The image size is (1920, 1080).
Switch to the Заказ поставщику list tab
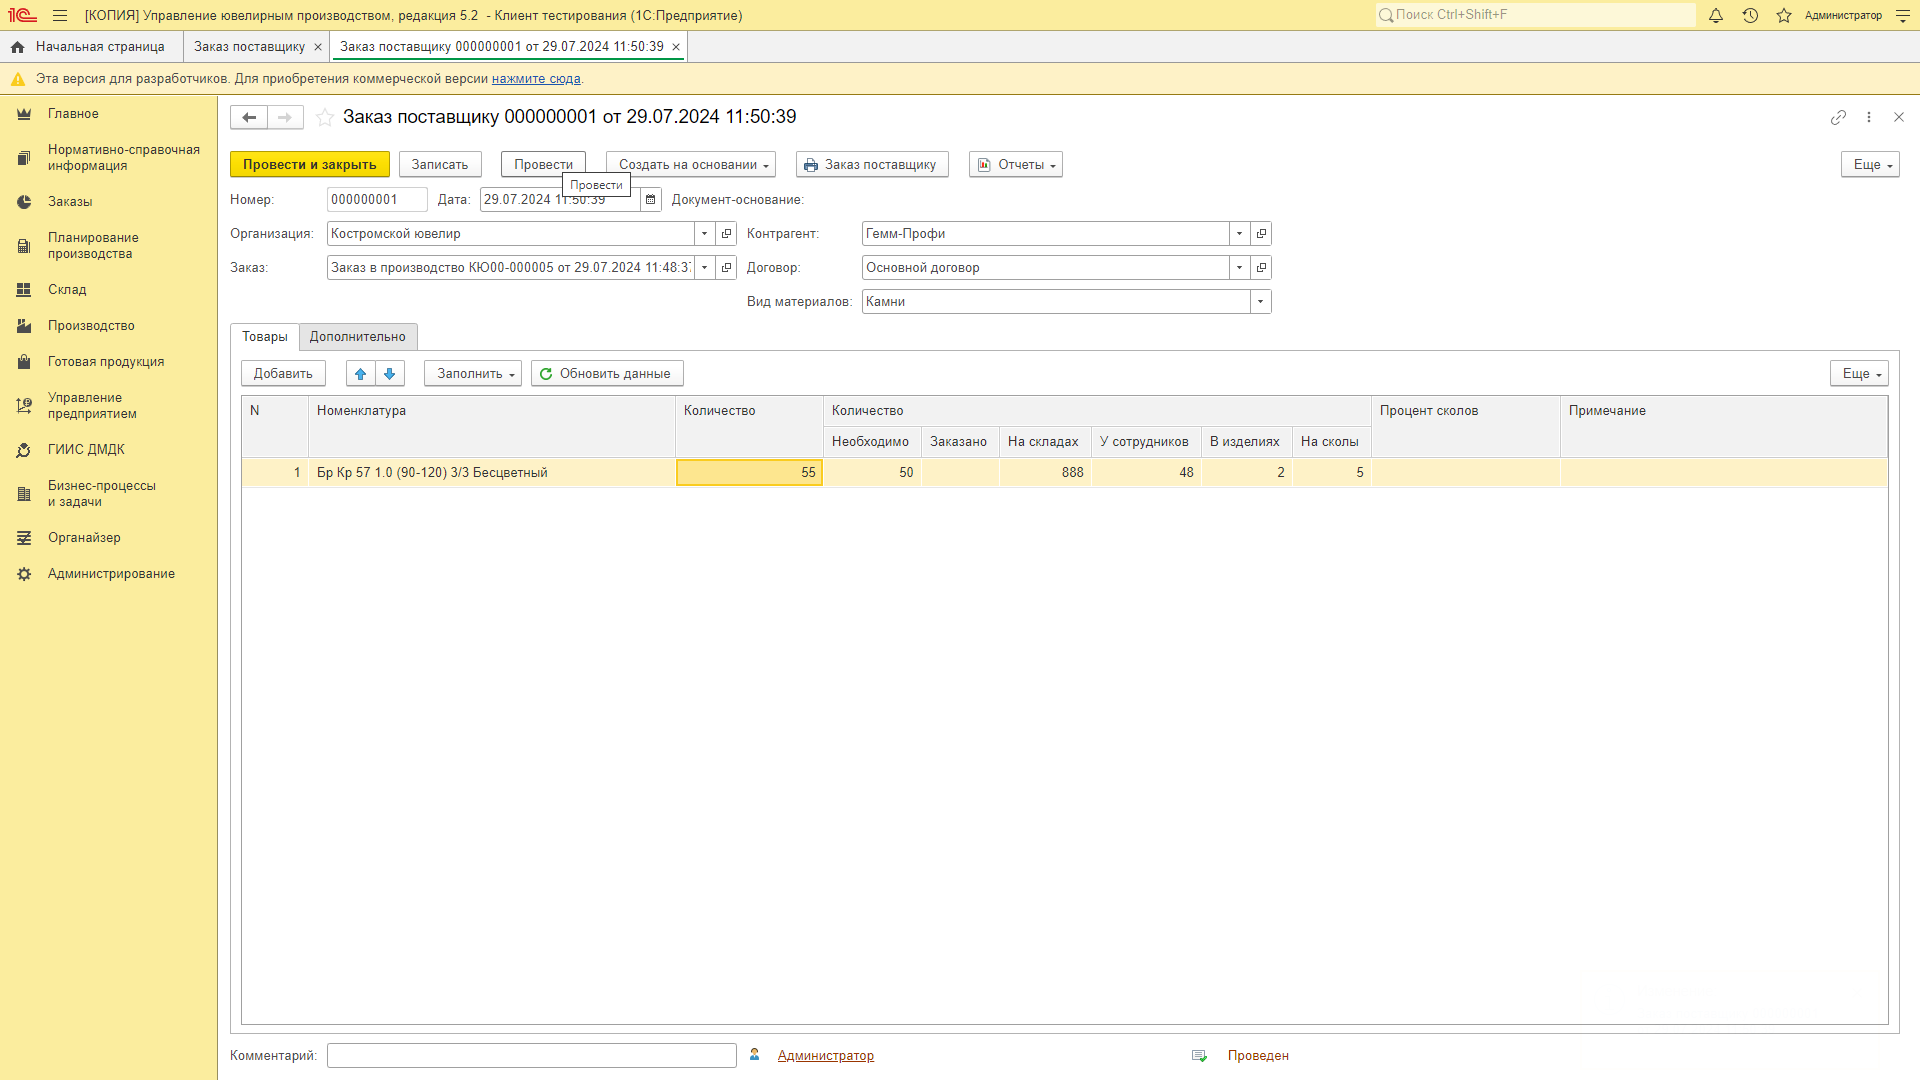(x=249, y=47)
